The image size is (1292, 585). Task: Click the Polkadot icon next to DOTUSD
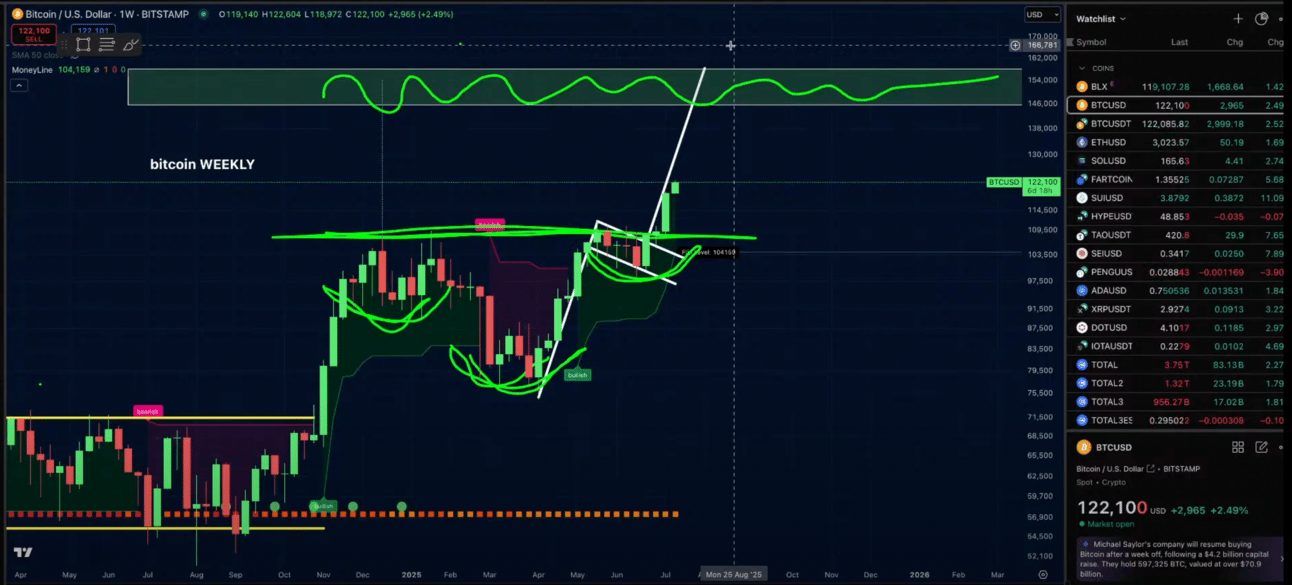(x=1081, y=327)
